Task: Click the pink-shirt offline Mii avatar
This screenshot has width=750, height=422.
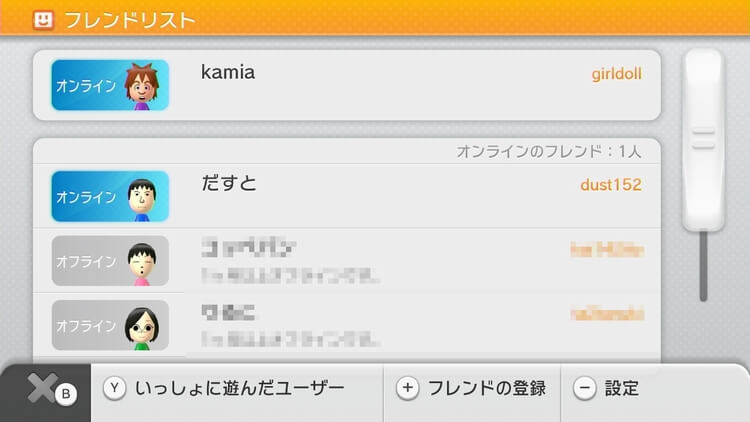Action: coord(142,264)
